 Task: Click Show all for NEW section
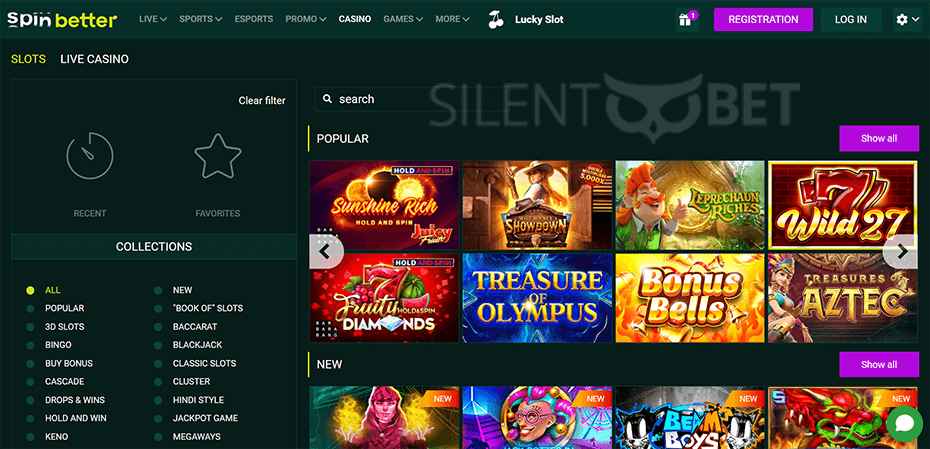(x=879, y=364)
